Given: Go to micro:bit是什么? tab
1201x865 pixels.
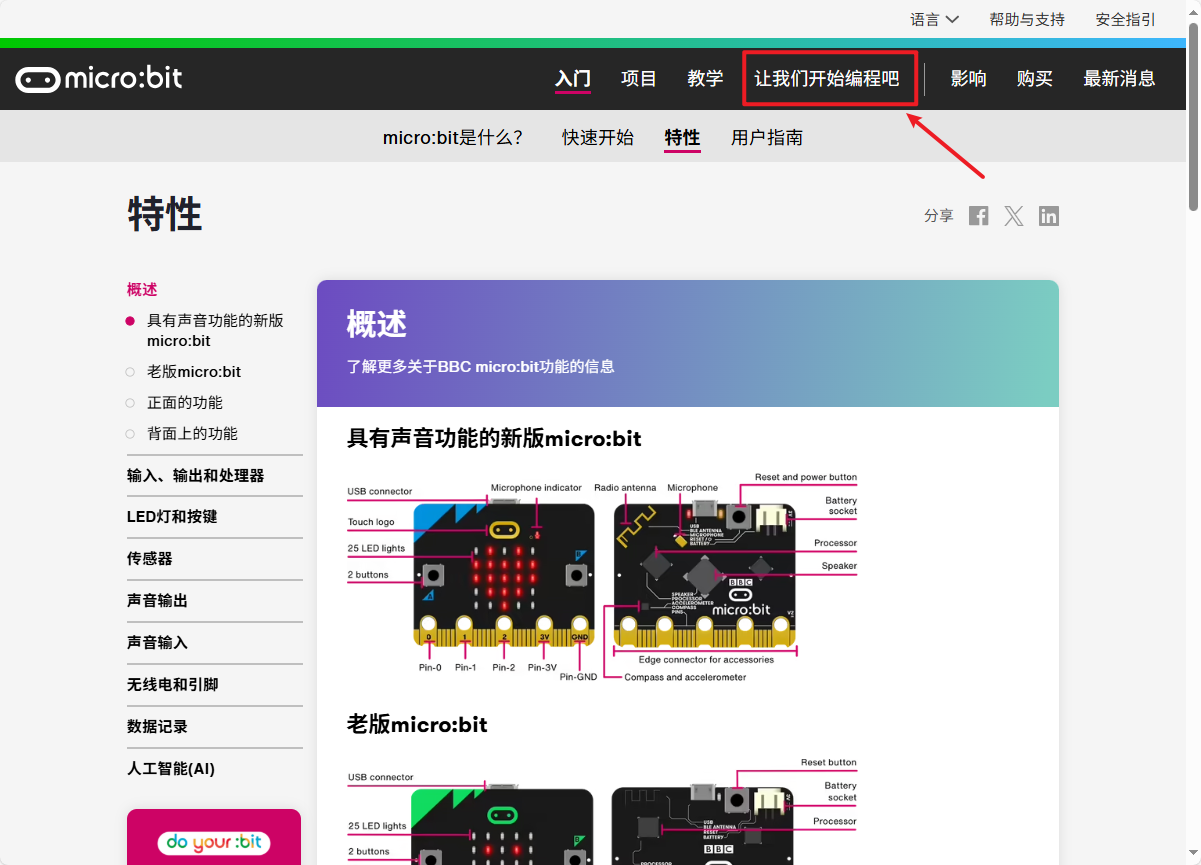Looking at the screenshot, I should (453, 138).
